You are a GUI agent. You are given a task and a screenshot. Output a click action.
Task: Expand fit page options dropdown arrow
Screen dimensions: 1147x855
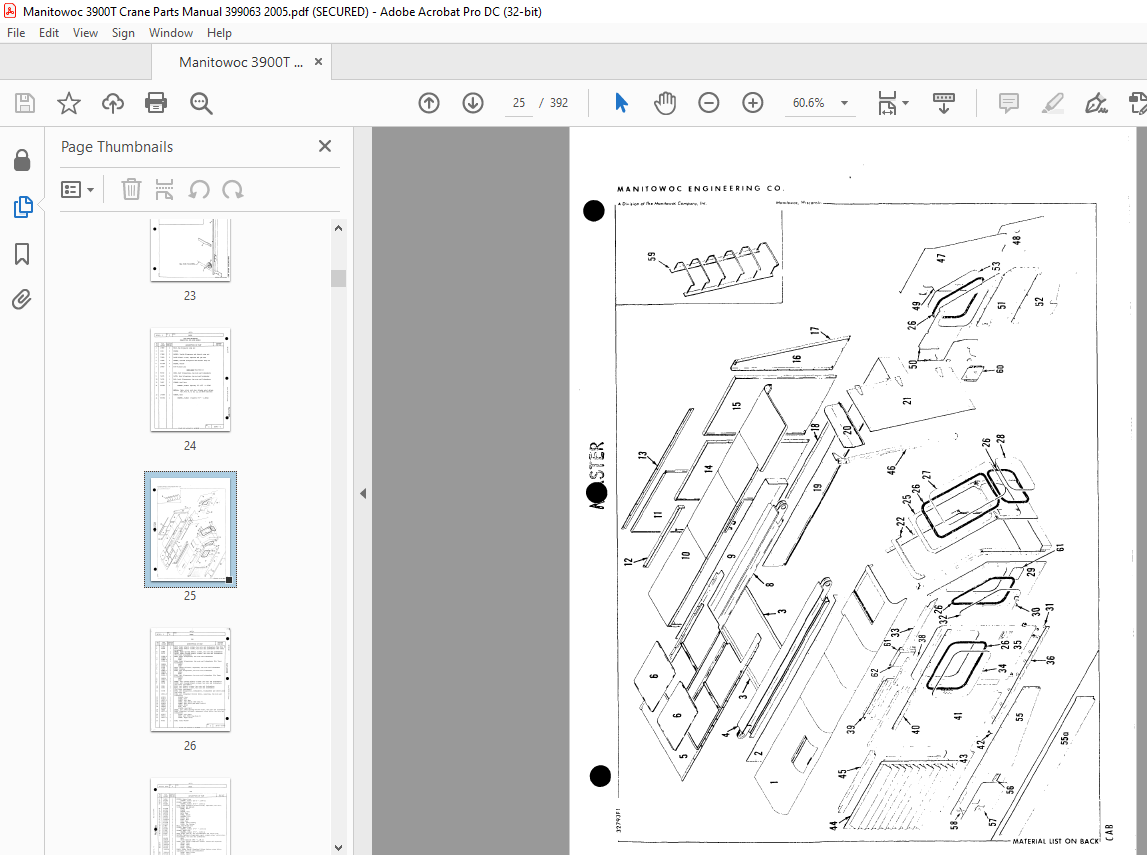click(x=906, y=103)
